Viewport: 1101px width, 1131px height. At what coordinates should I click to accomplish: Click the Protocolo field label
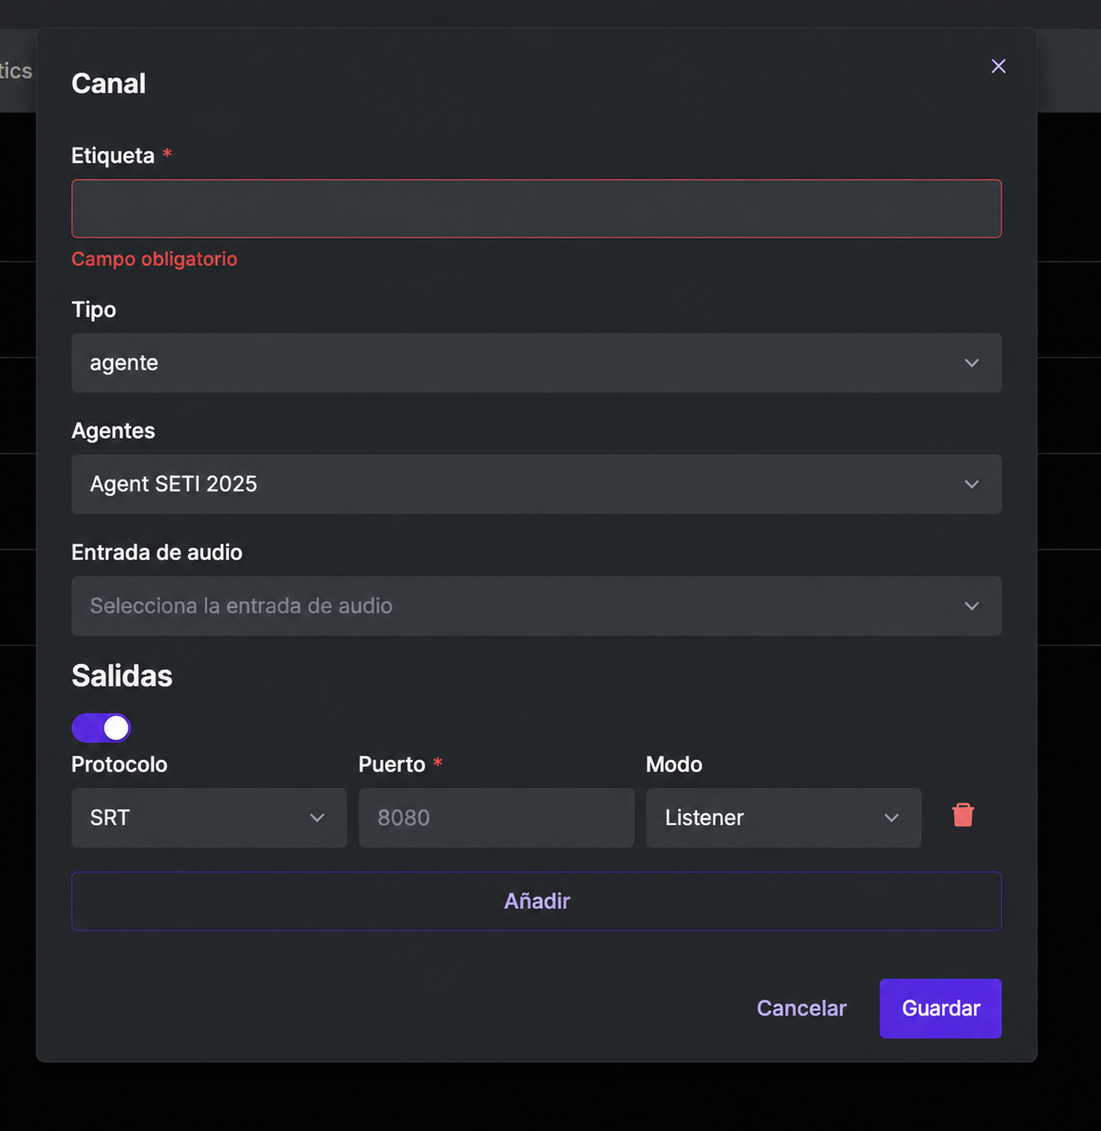pyautogui.click(x=119, y=765)
